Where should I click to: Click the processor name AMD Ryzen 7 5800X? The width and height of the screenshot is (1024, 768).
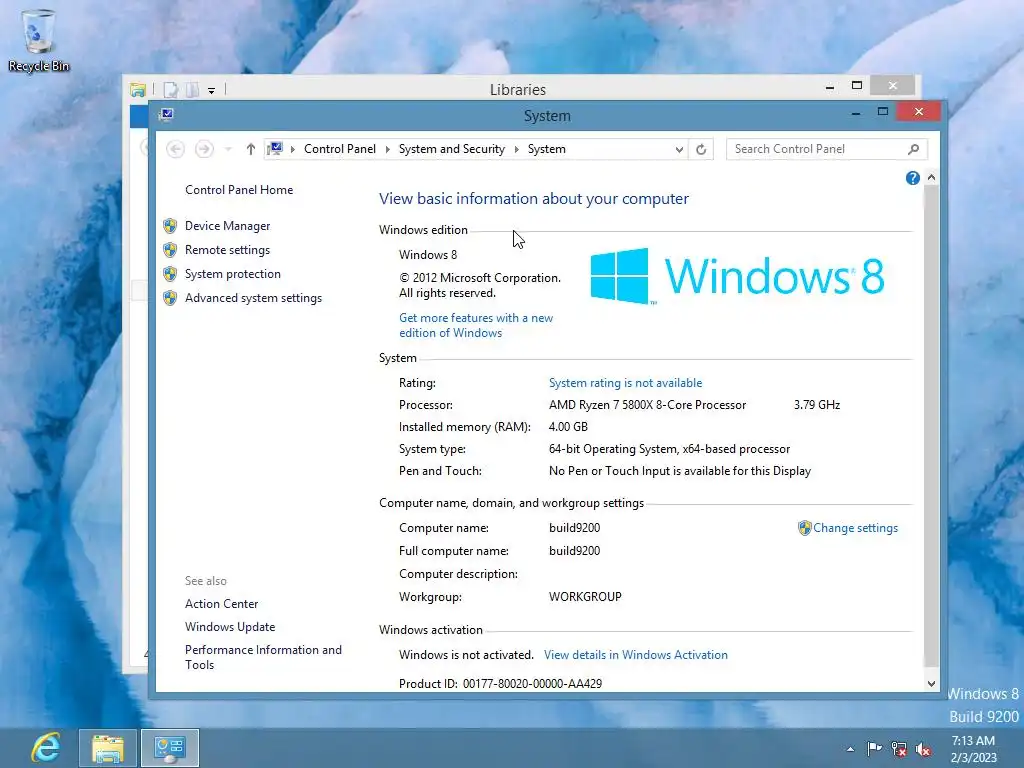point(647,405)
